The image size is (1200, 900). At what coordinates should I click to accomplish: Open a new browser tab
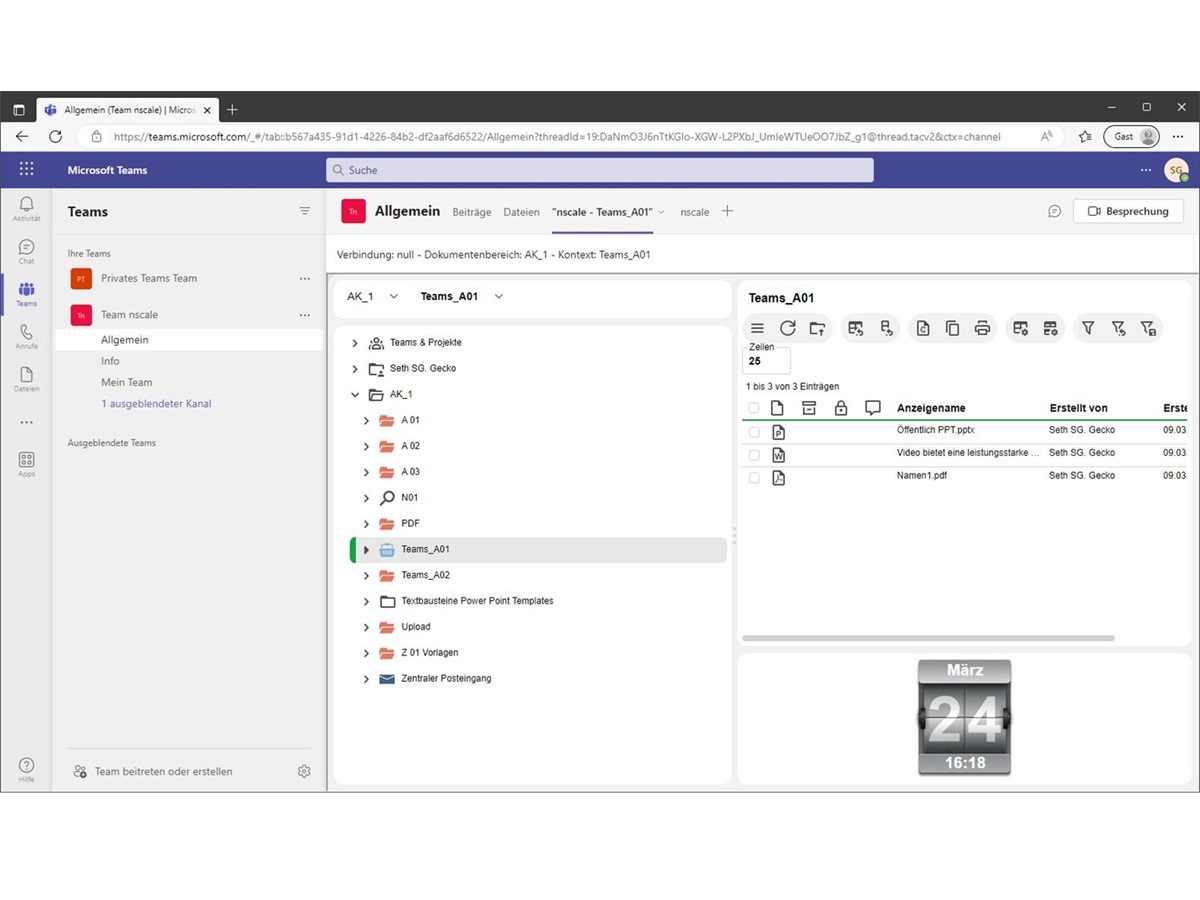click(x=232, y=109)
